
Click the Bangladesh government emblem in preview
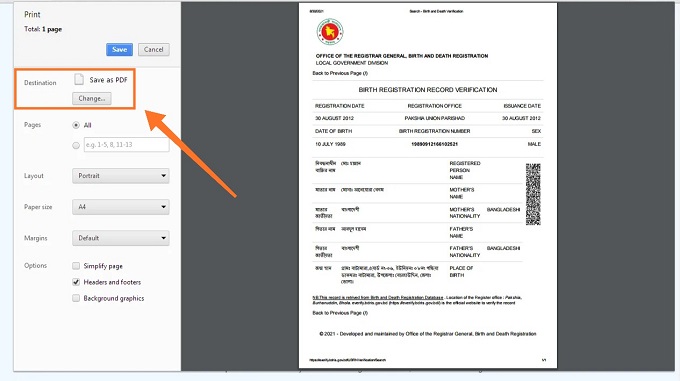click(x=330, y=32)
